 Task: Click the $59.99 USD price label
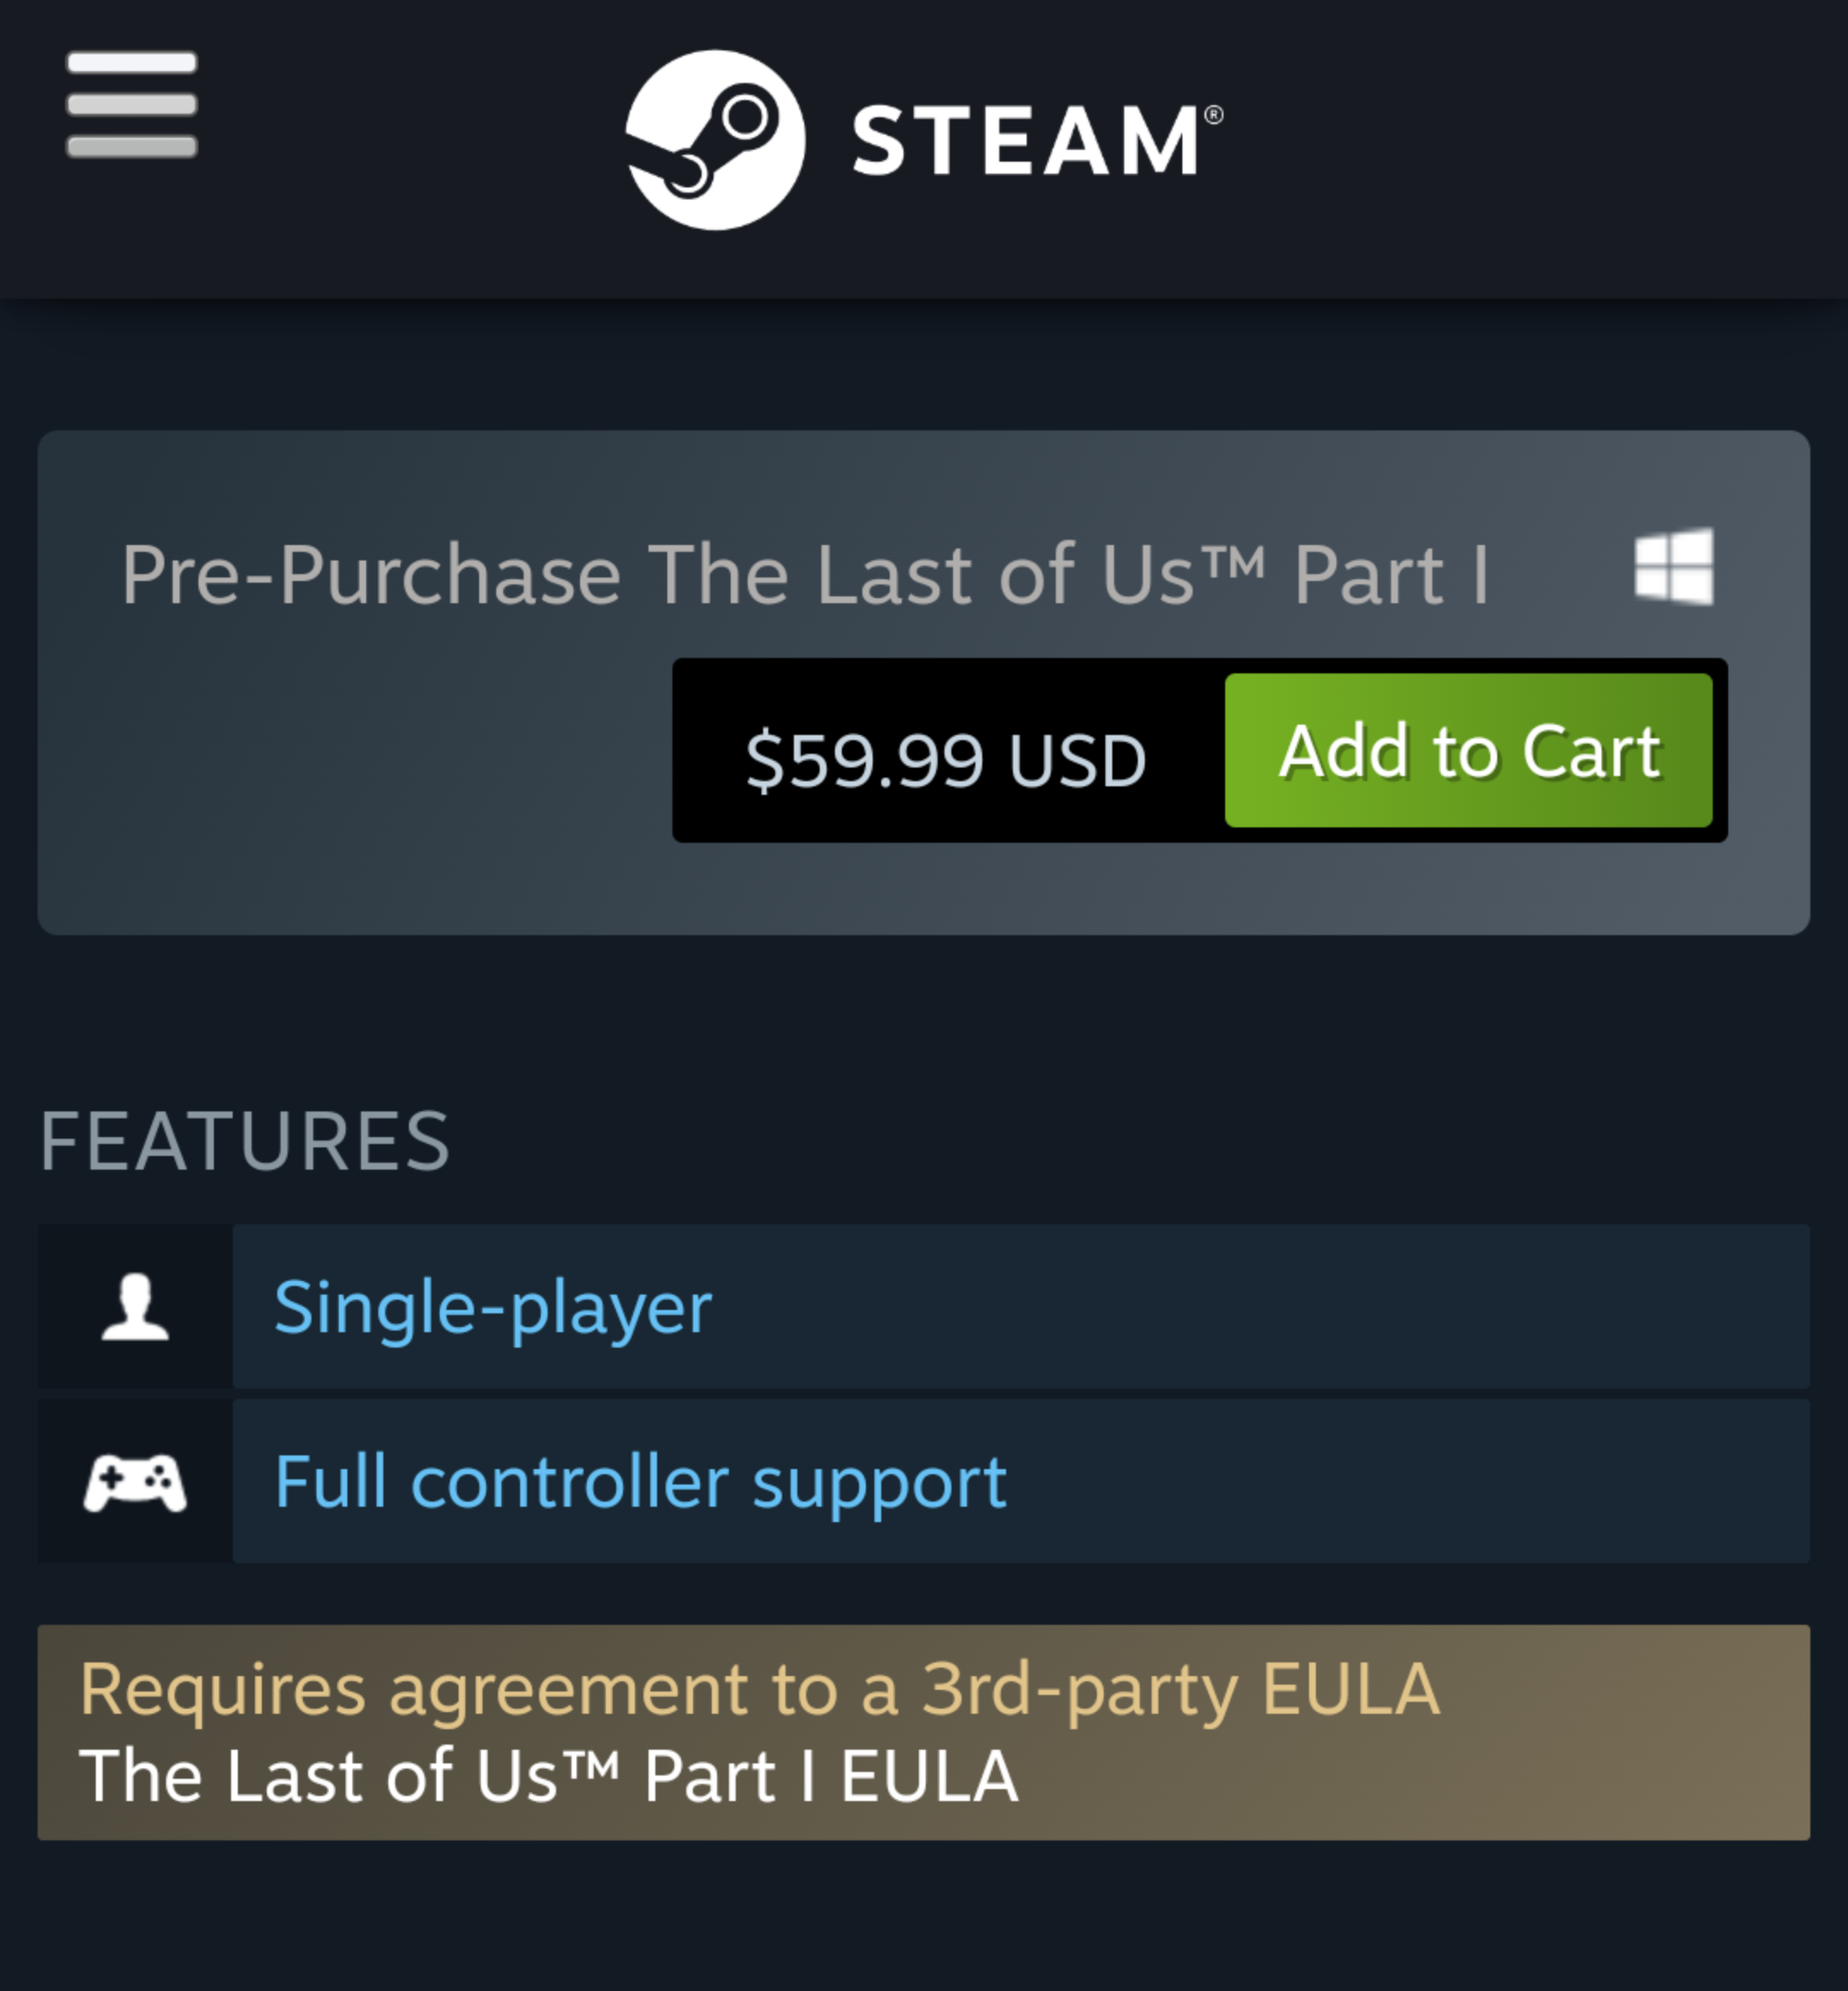click(945, 759)
